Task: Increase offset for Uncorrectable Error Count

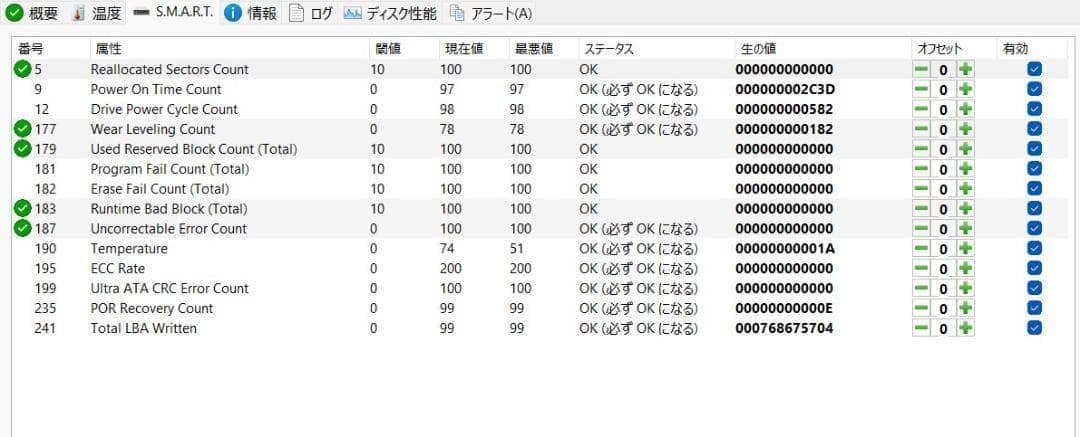Action: [x=966, y=228]
